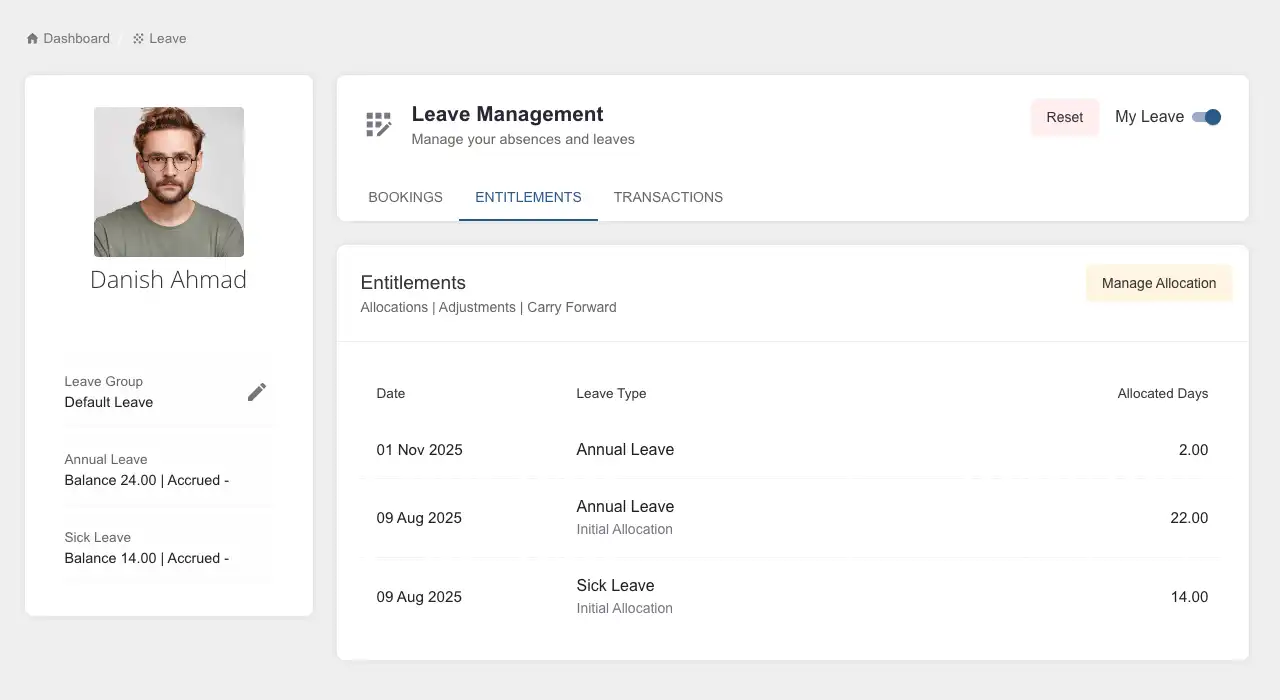Screen dimensions: 1280x700
Task: Click the profile photo of Danish Ahmad
Action: [x=168, y=181]
